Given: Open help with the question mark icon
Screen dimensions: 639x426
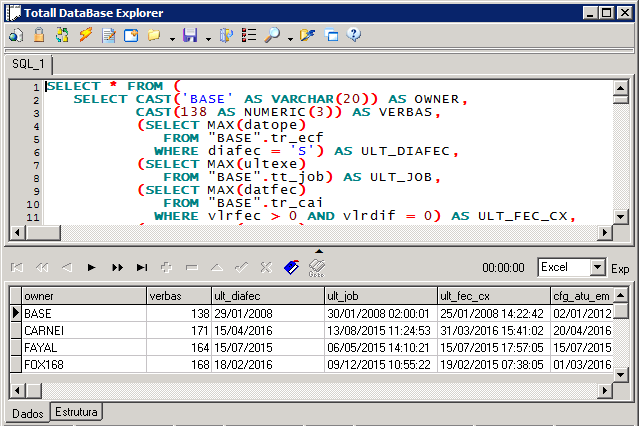Looking at the screenshot, I should (354, 35).
